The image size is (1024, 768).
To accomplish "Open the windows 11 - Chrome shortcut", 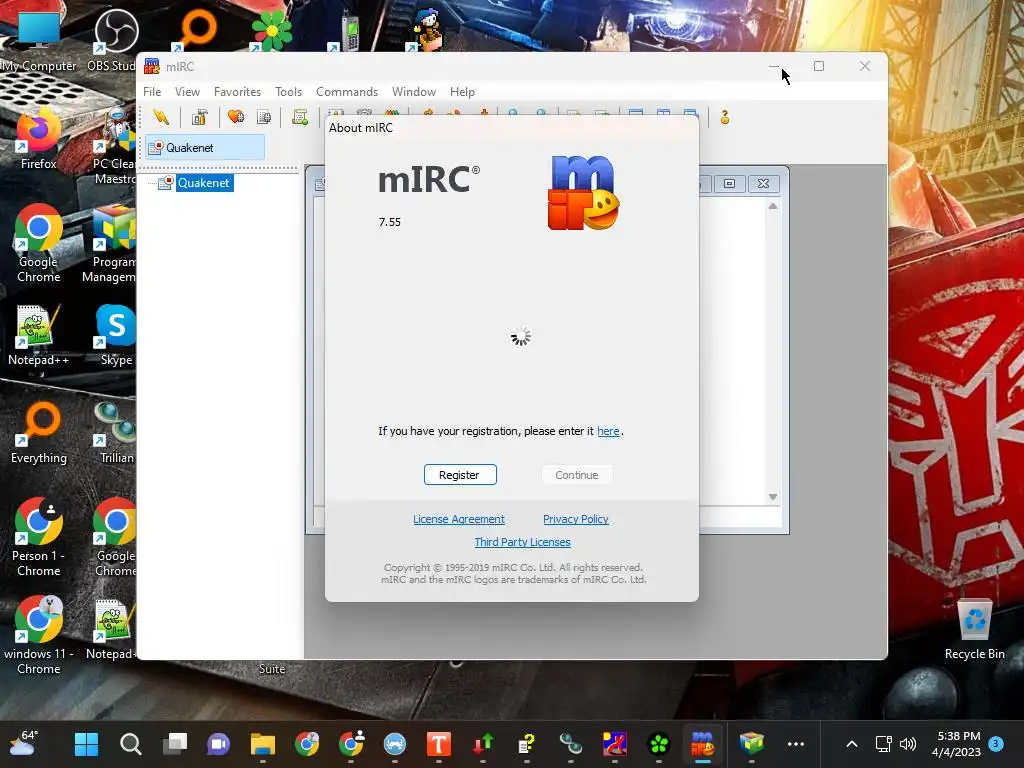I will (39, 635).
